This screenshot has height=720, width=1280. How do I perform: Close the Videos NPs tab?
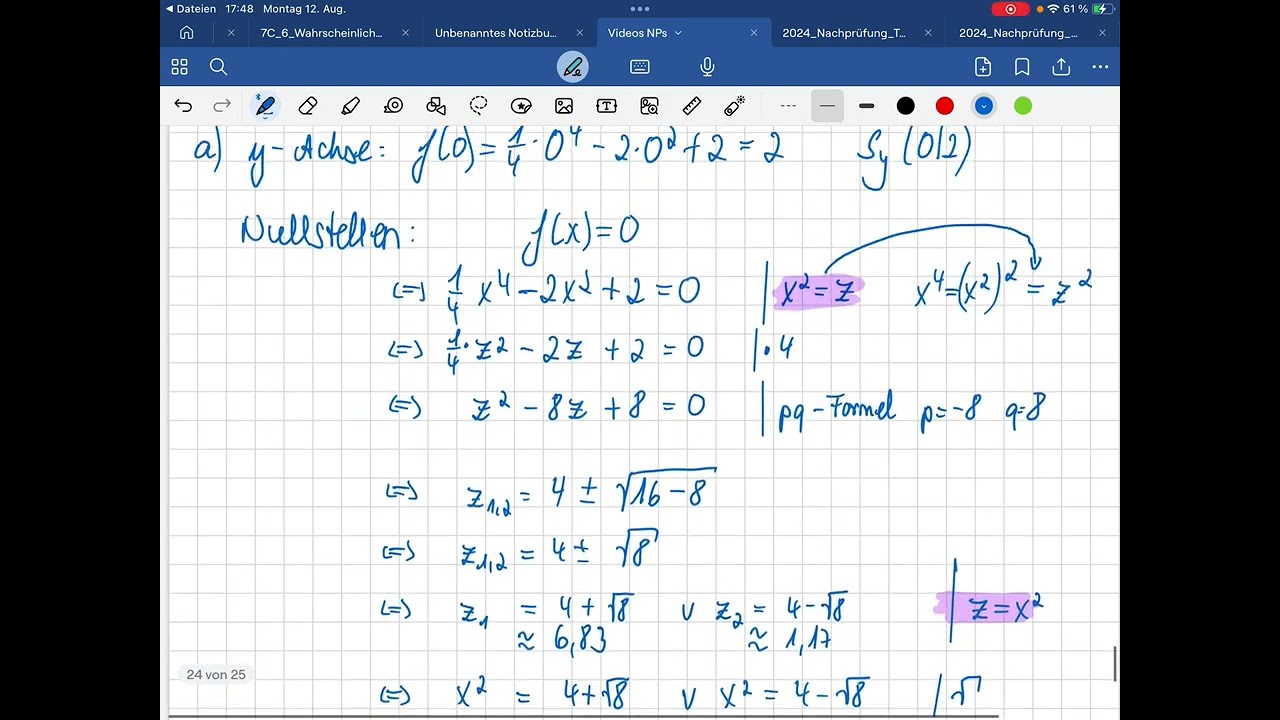[754, 33]
